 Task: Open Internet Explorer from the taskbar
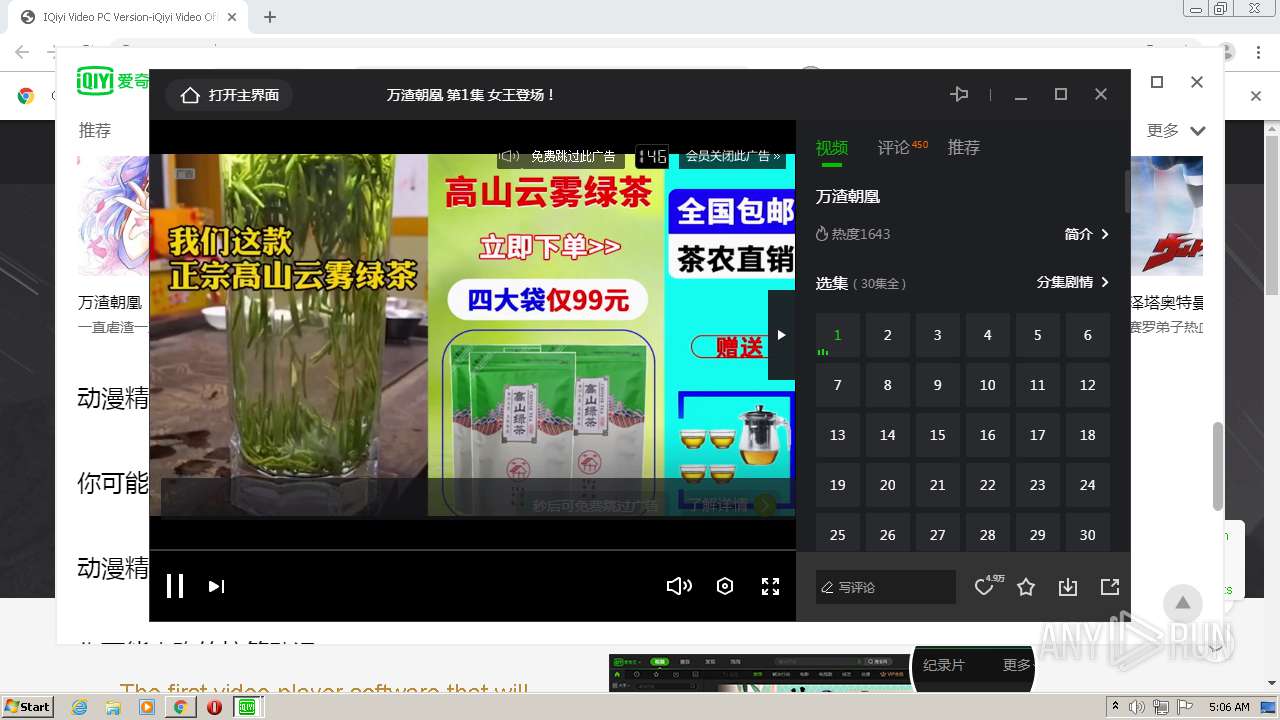click(80, 707)
